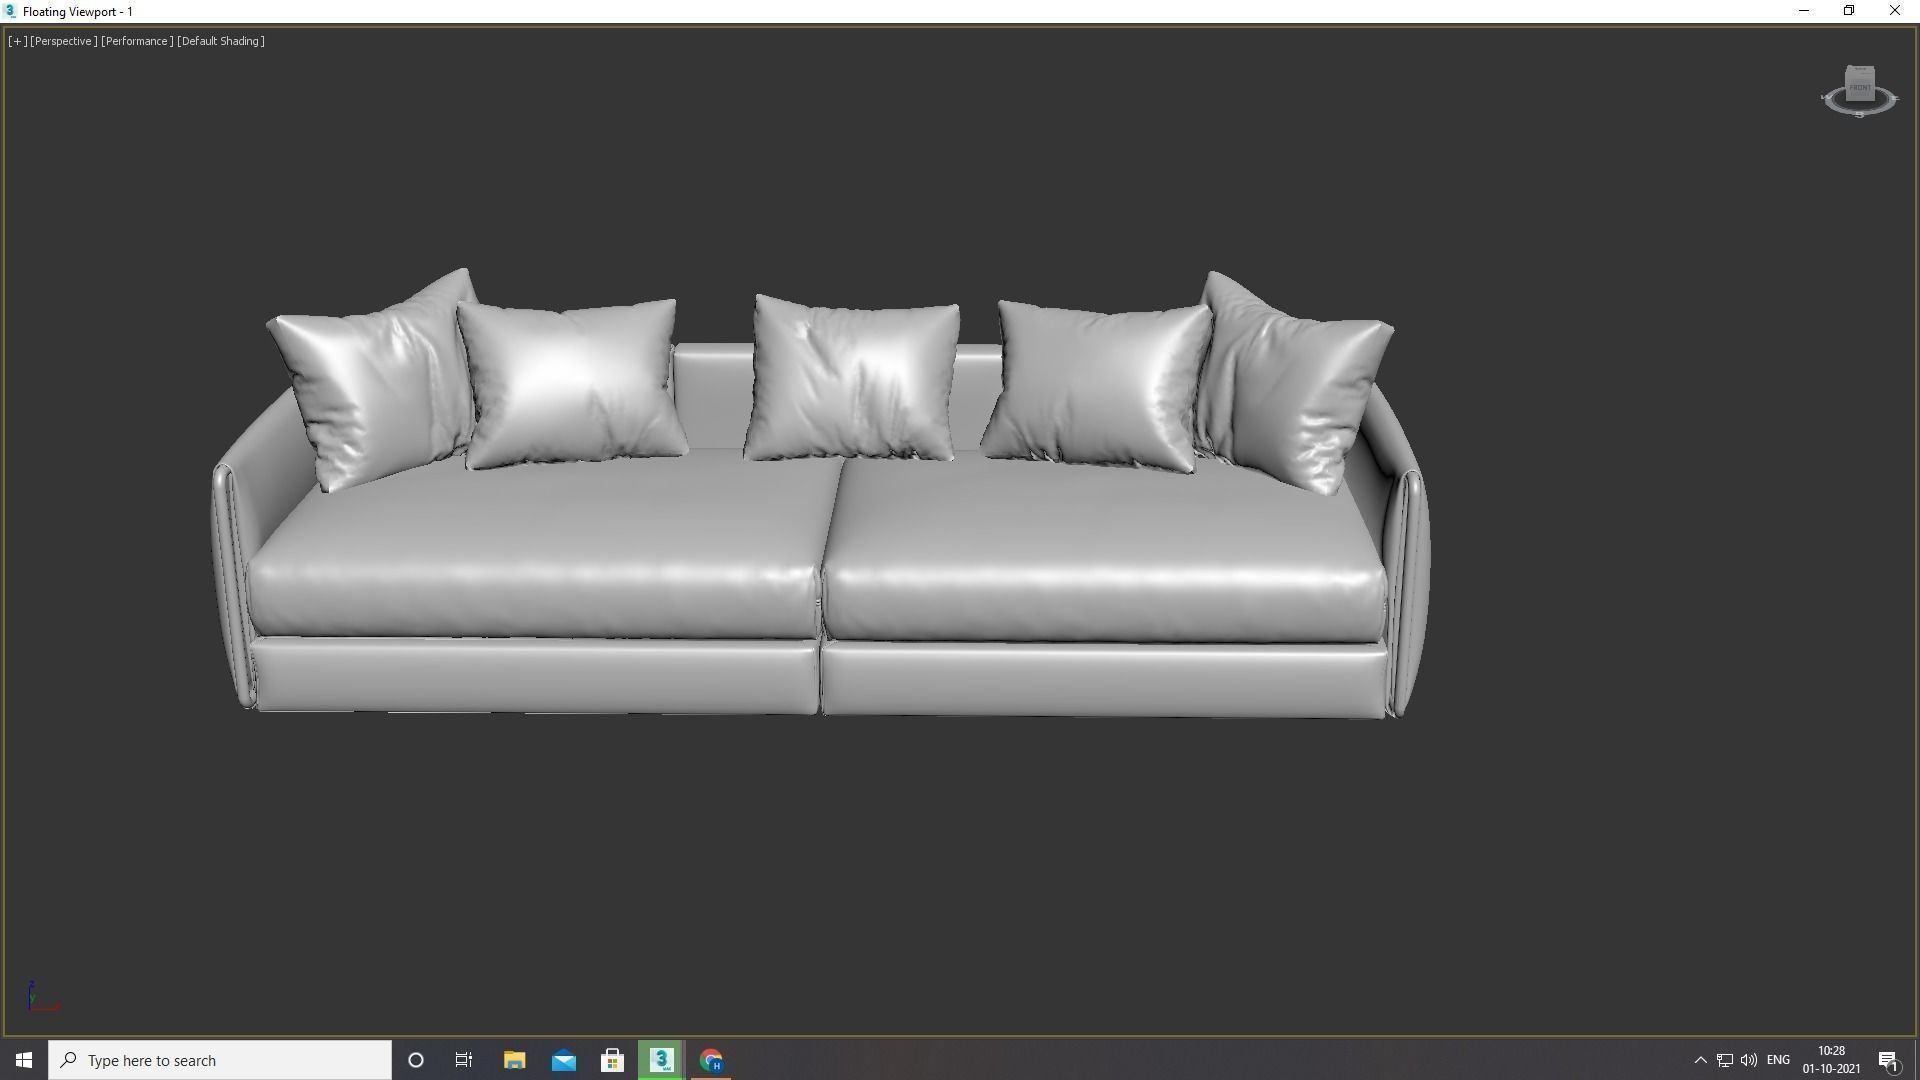Open the [+] viewport general menu
Screen dimensions: 1920x1080
coord(17,41)
